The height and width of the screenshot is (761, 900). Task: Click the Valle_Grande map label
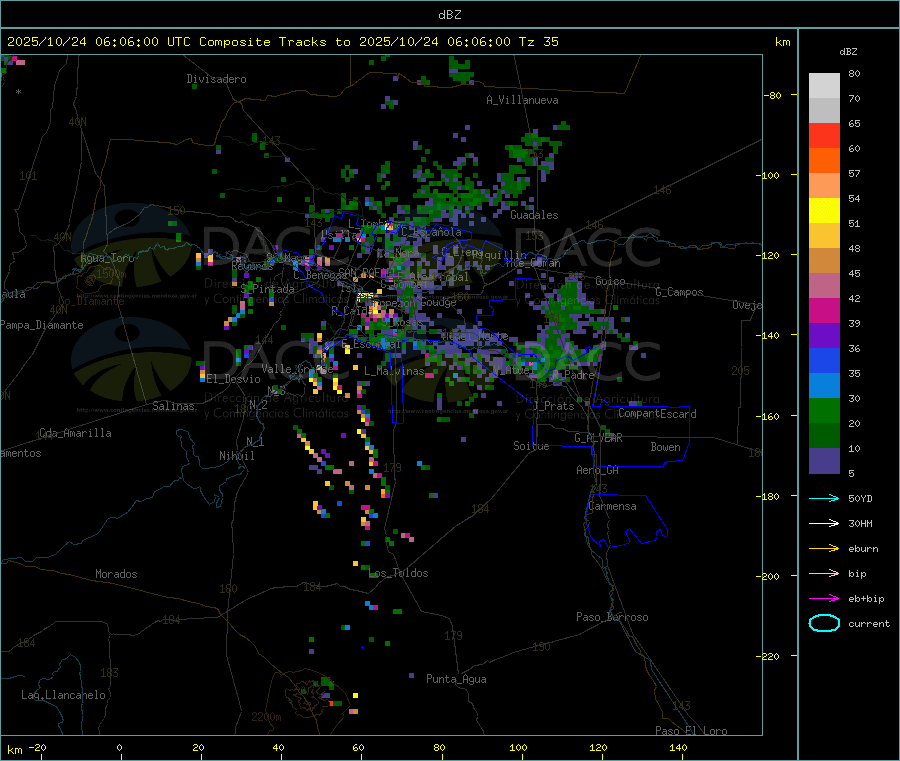pos(297,368)
